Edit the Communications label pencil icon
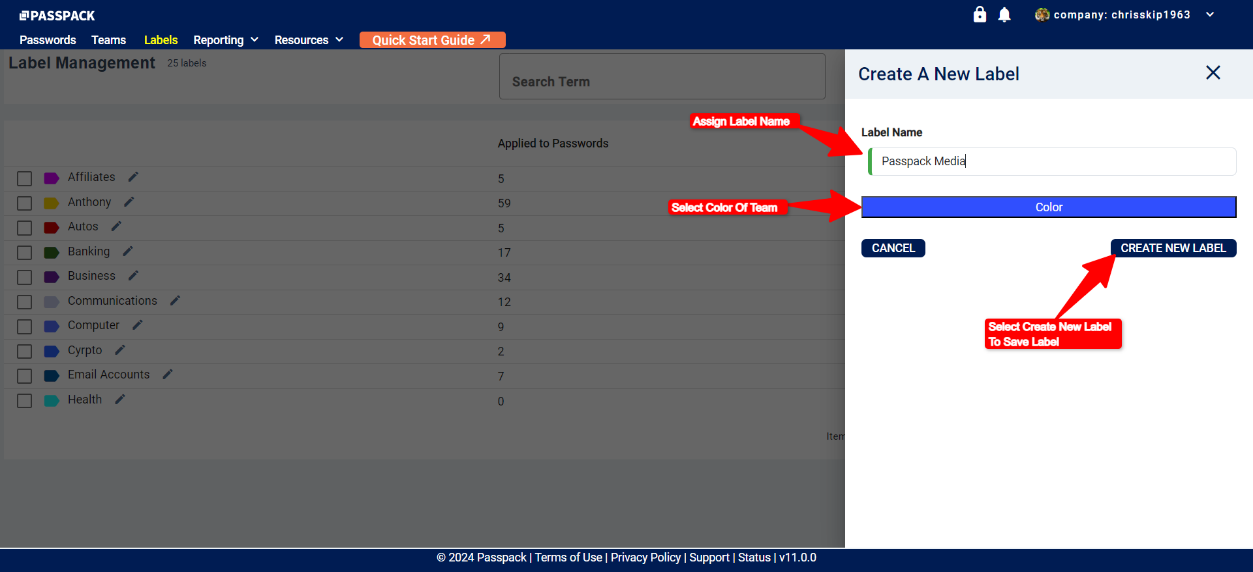 click(175, 301)
